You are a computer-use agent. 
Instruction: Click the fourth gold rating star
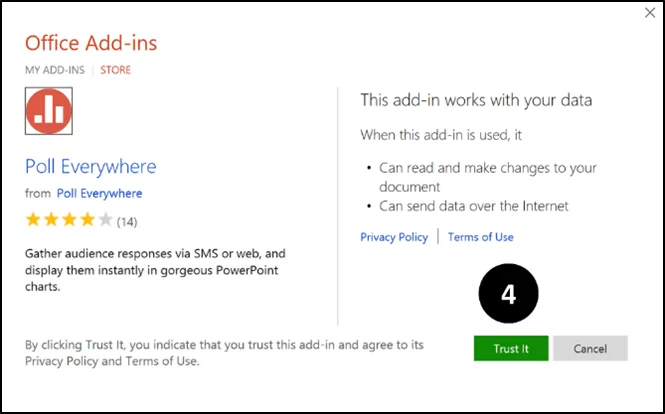click(x=88, y=220)
